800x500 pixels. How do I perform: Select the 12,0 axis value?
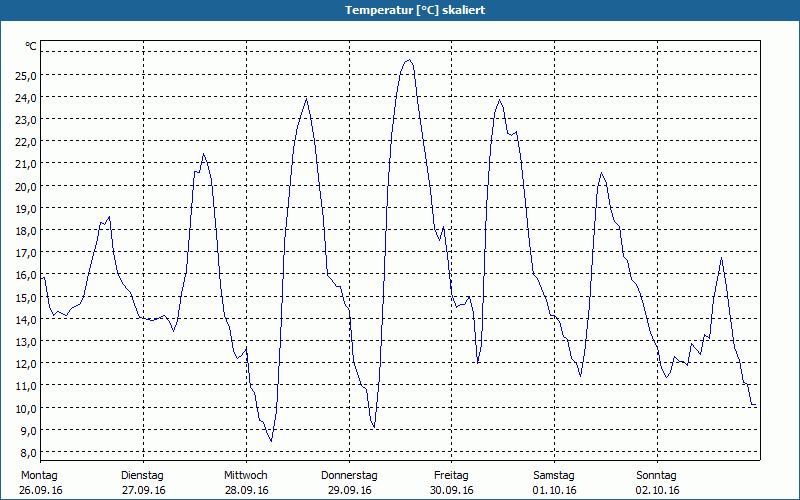(x=26, y=364)
